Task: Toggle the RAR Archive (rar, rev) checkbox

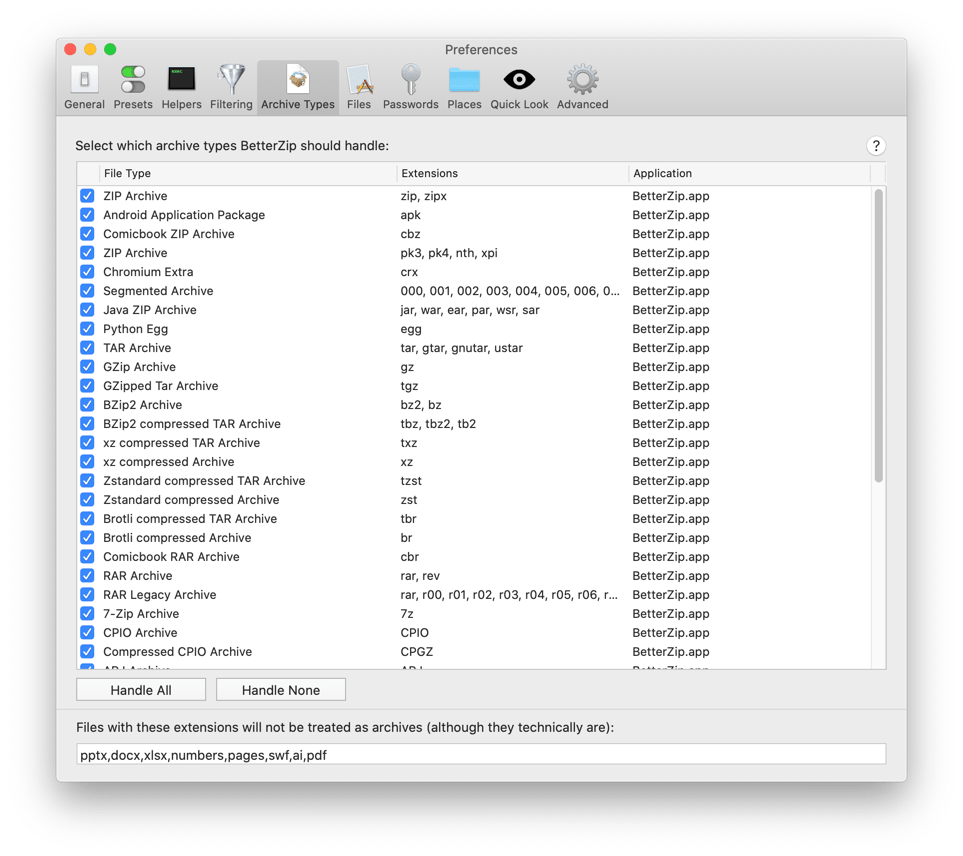Action: click(87, 576)
